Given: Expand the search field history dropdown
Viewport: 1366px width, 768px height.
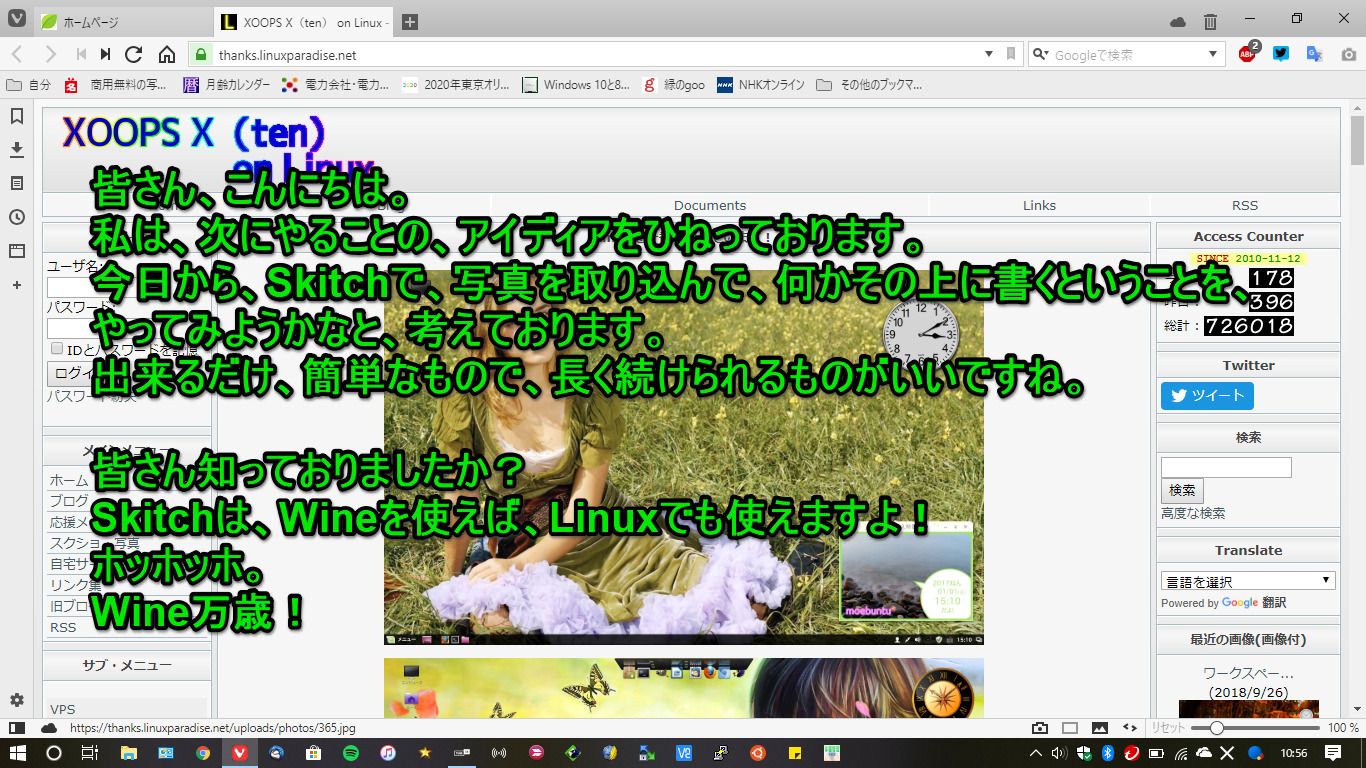Looking at the screenshot, I should coord(1213,54).
